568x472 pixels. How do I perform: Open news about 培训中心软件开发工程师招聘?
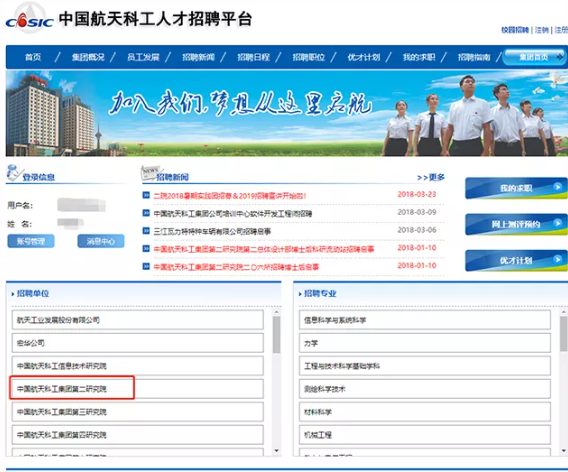pyautogui.click(x=233, y=214)
